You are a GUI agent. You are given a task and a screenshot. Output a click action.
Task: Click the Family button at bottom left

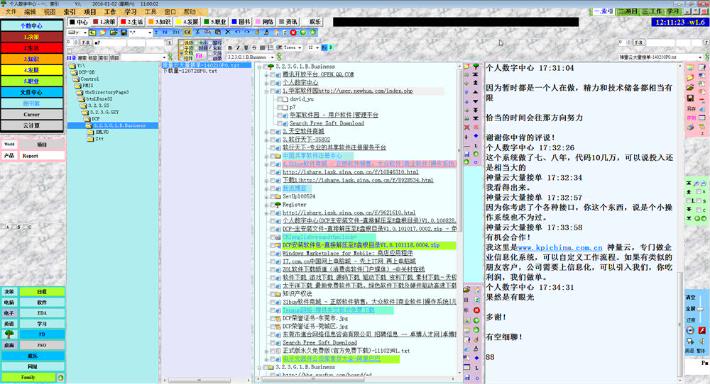(x=28, y=377)
